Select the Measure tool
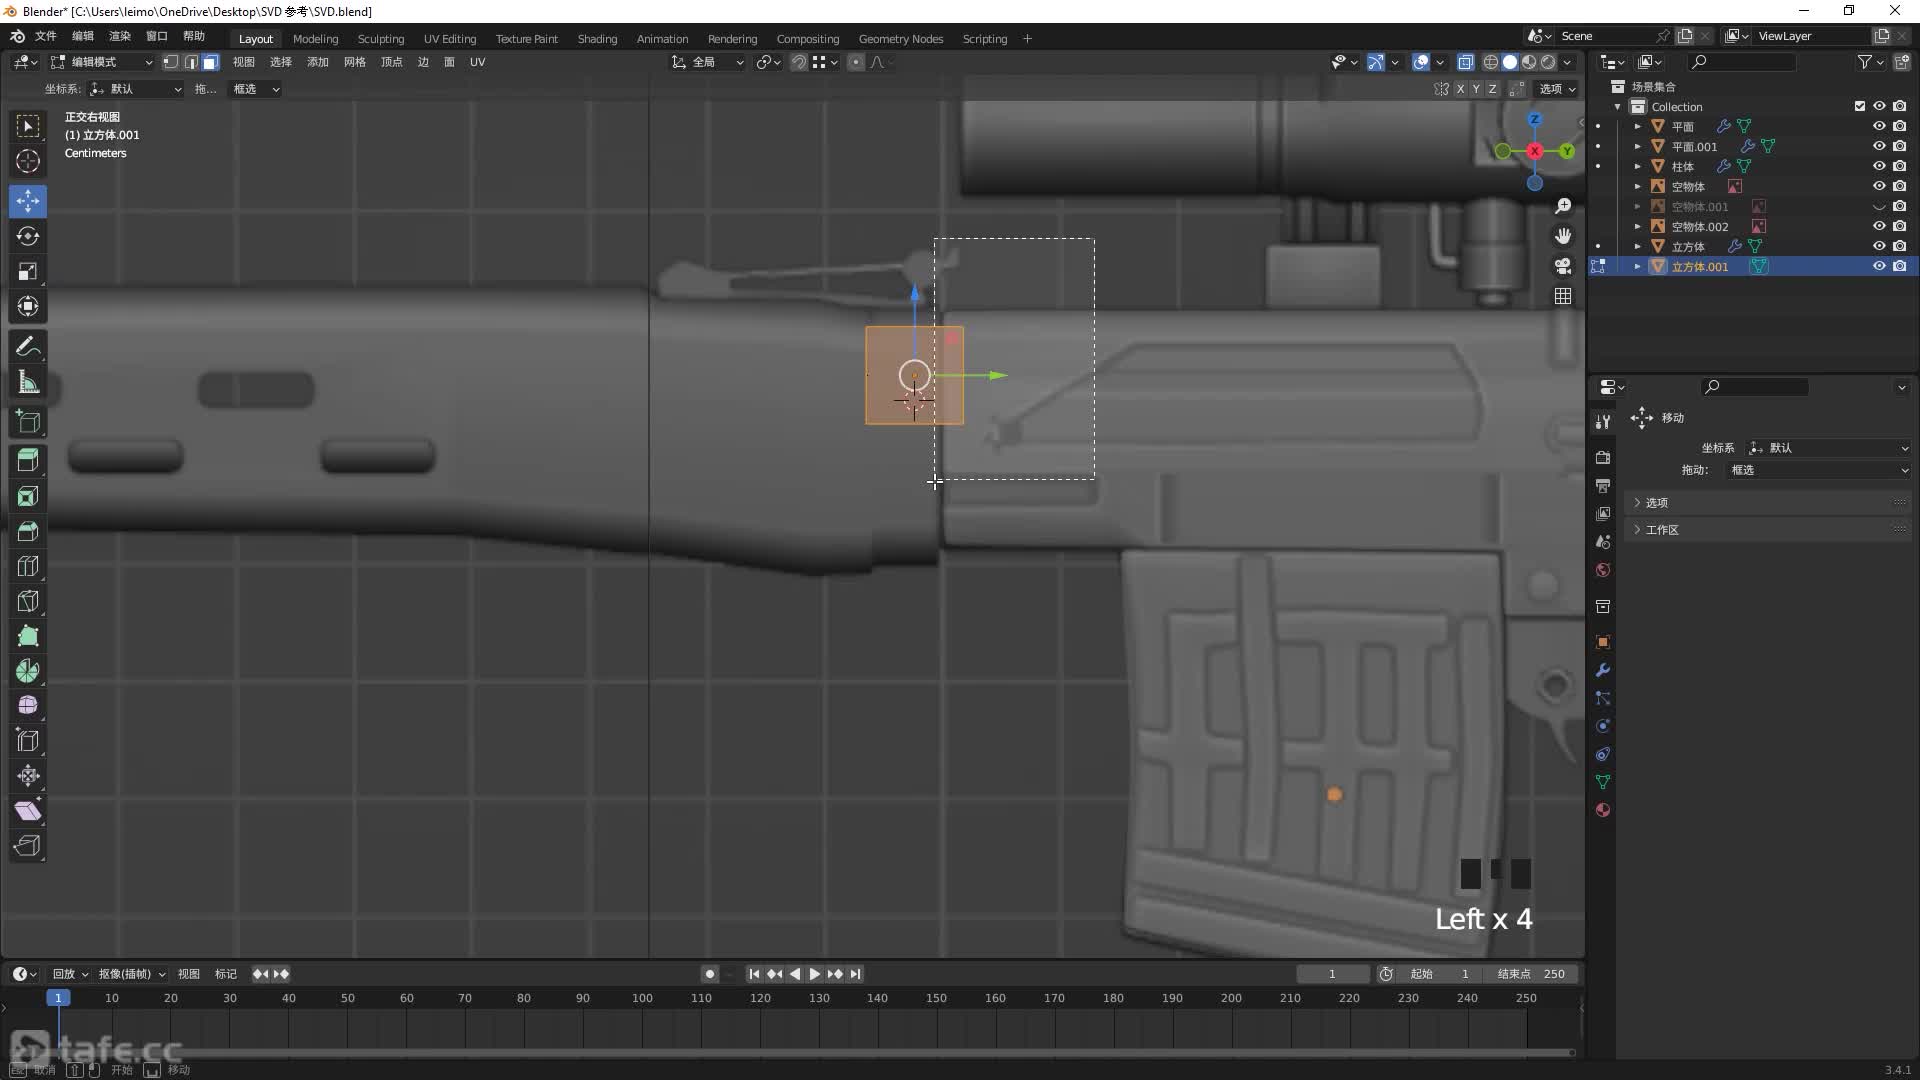1920x1080 pixels. coord(28,382)
